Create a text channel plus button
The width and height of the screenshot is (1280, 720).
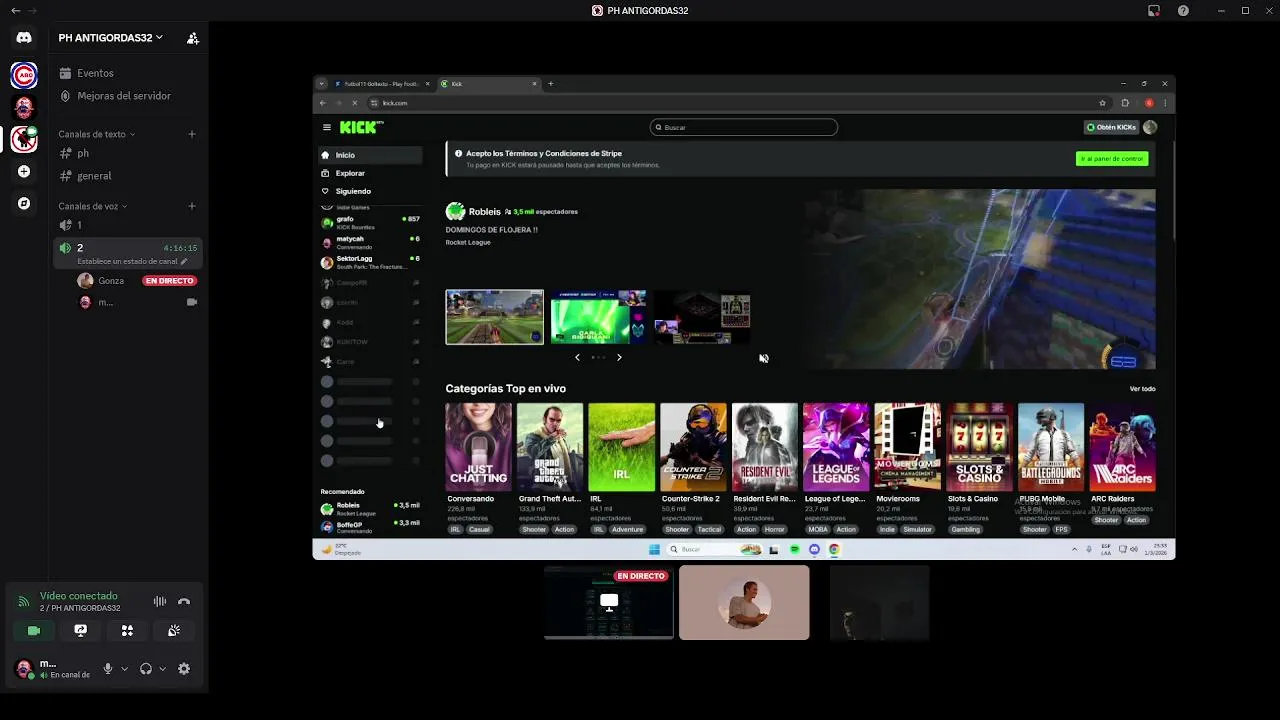coord(192,134)
